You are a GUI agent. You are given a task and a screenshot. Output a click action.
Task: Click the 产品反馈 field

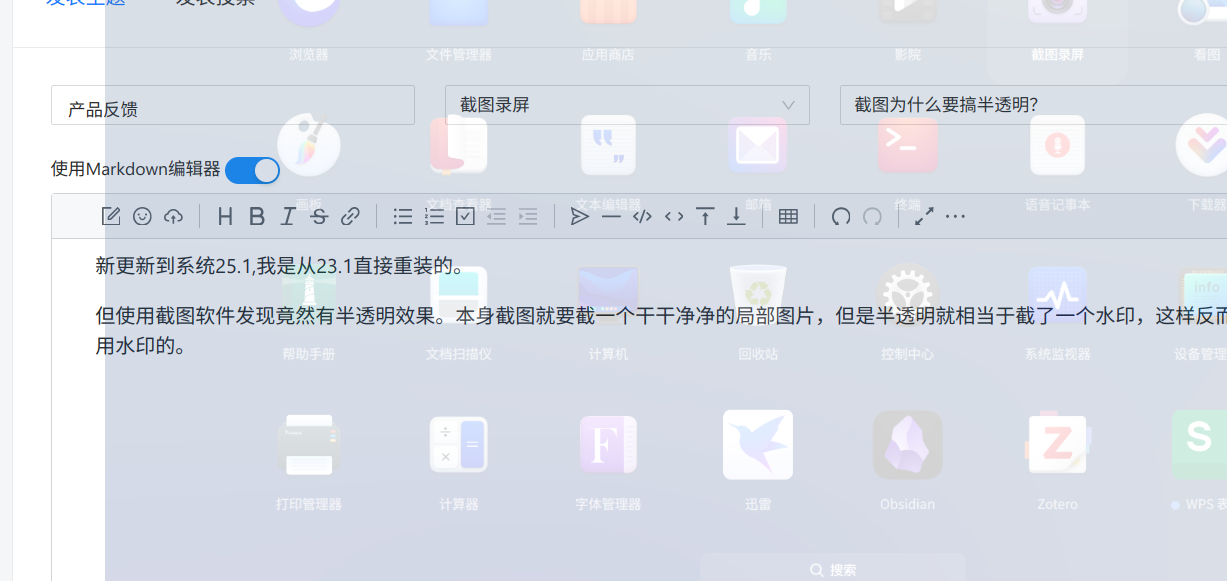point(233,105)
